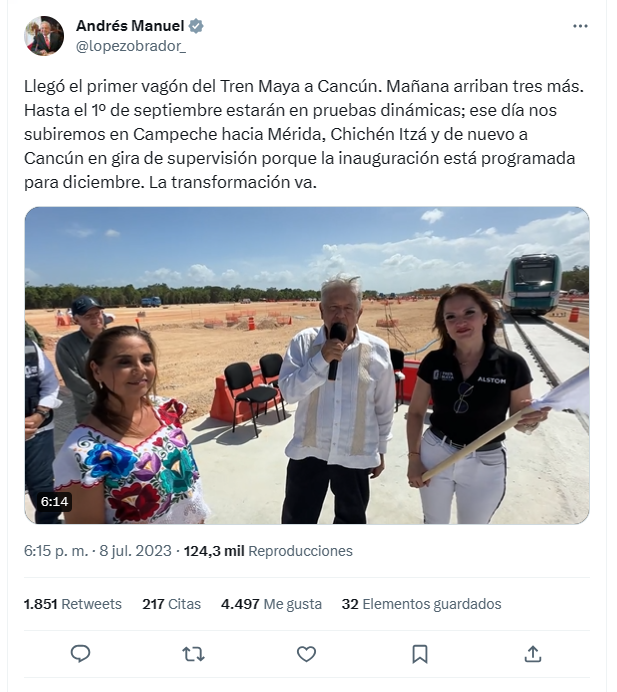Bookmark the tweet with the bookmark icon
The image size is (617, 692).
[x=420, y=654]
